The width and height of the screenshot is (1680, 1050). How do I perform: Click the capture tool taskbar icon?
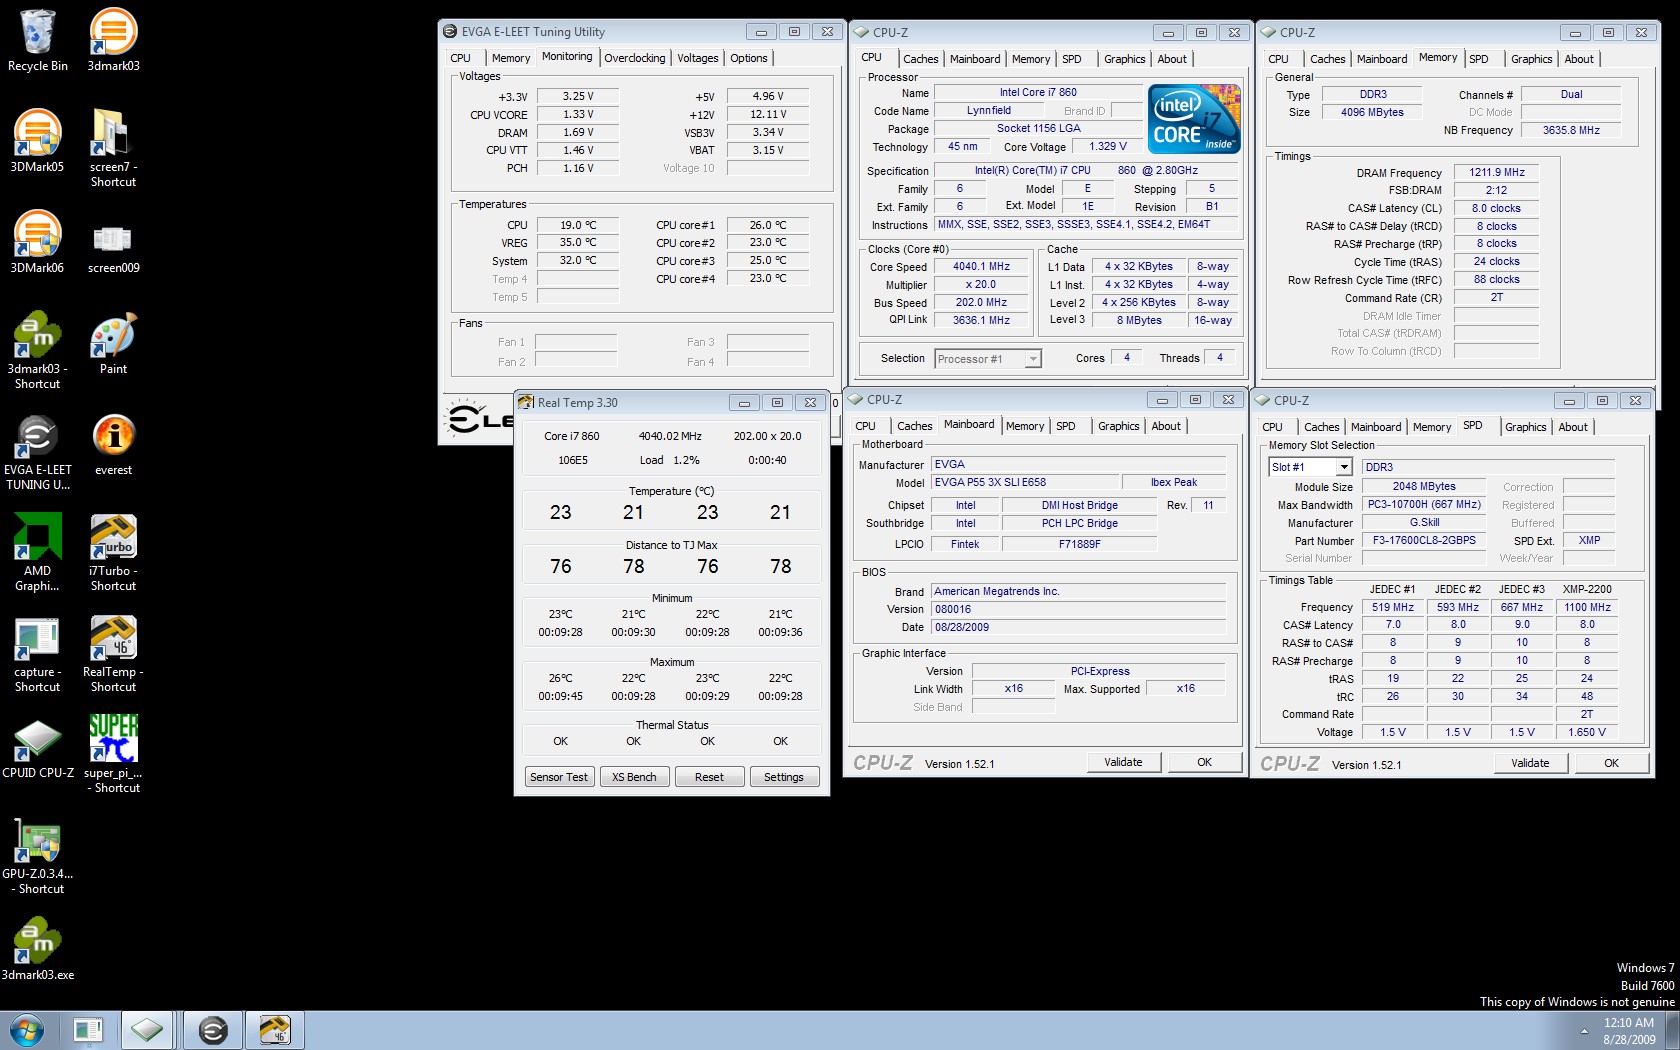tap(88, 1030)
